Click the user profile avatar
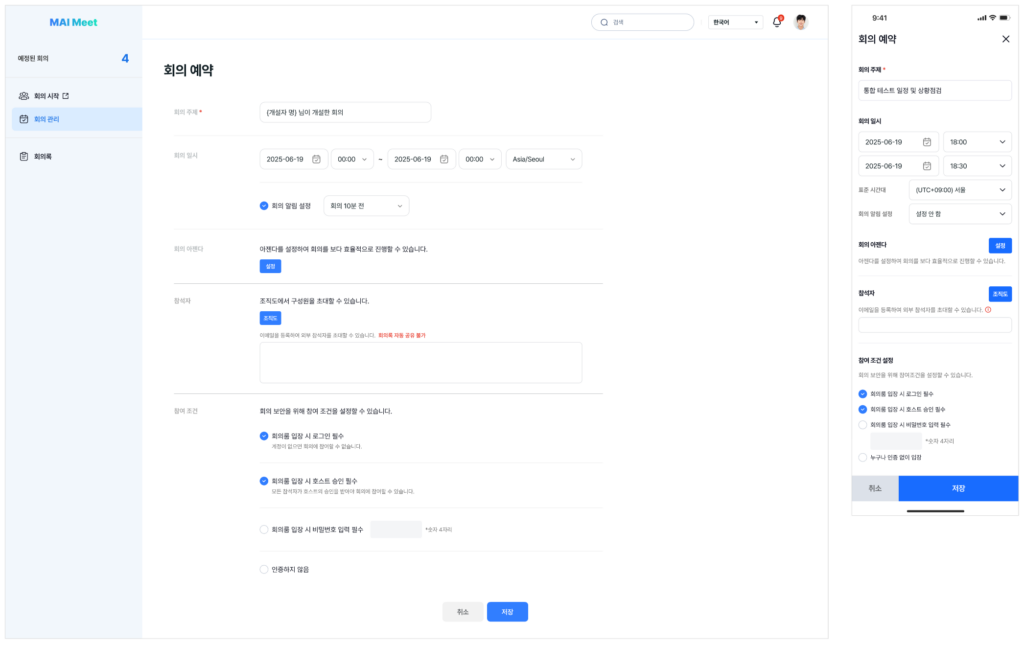Image resolution: width=1024 pixels, height=645 pixels. tap(801, 22)
